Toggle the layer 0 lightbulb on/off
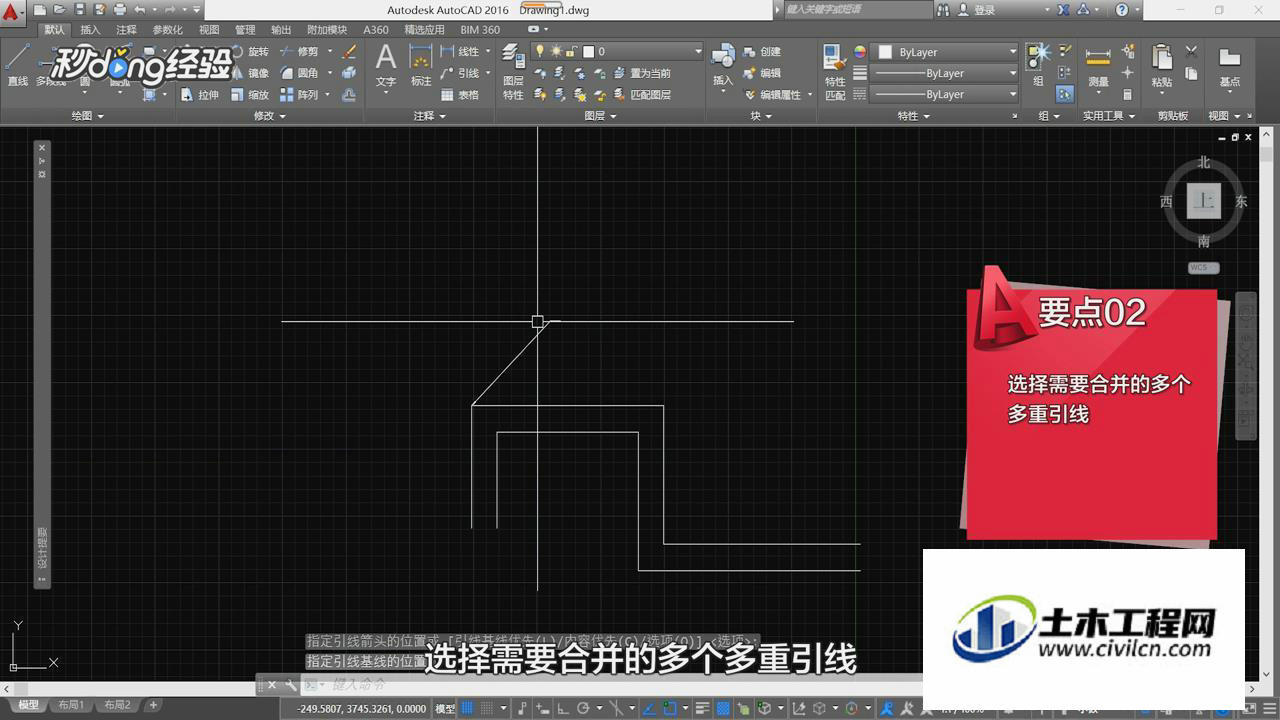Viewport: 1280px width, 720px height. 540,51
